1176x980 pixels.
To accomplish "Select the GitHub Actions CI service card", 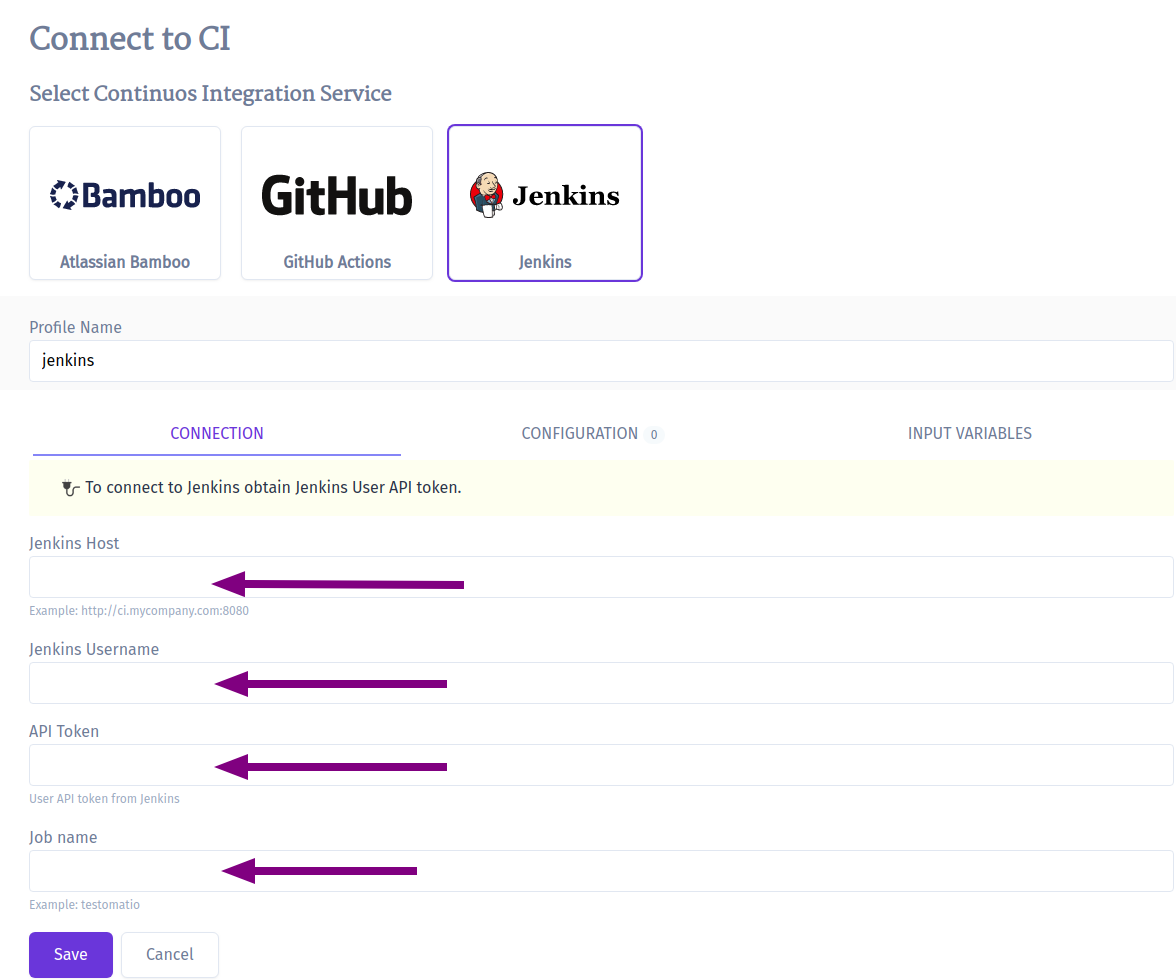I will click(x=337, y=203).
